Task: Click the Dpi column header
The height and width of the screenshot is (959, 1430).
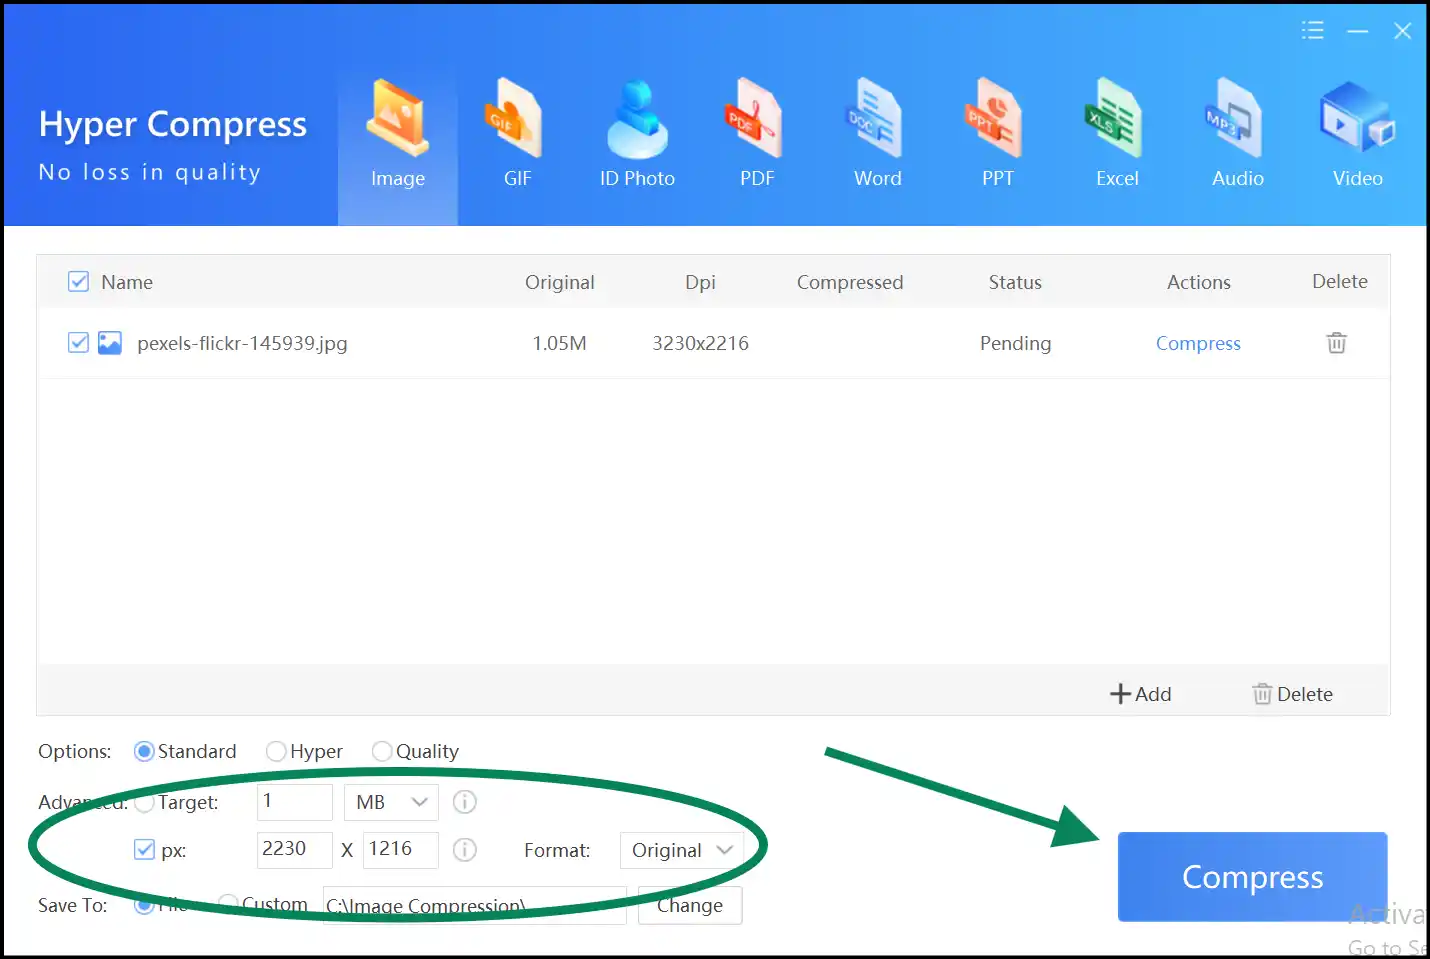Action: point(700,282)
